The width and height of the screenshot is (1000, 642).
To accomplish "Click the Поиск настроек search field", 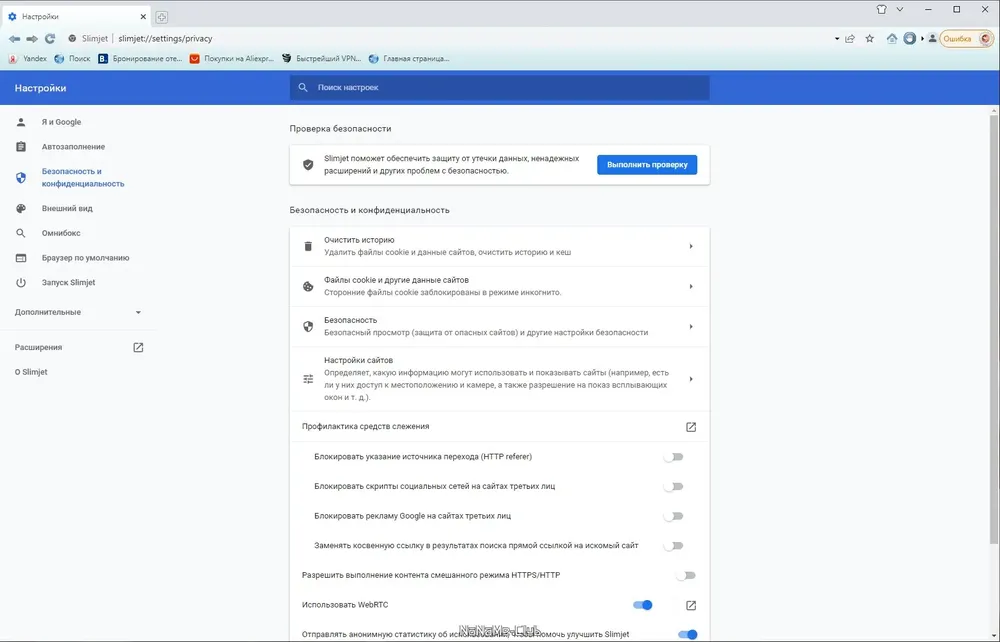I will pyautogui.click(x=499, y=87).
